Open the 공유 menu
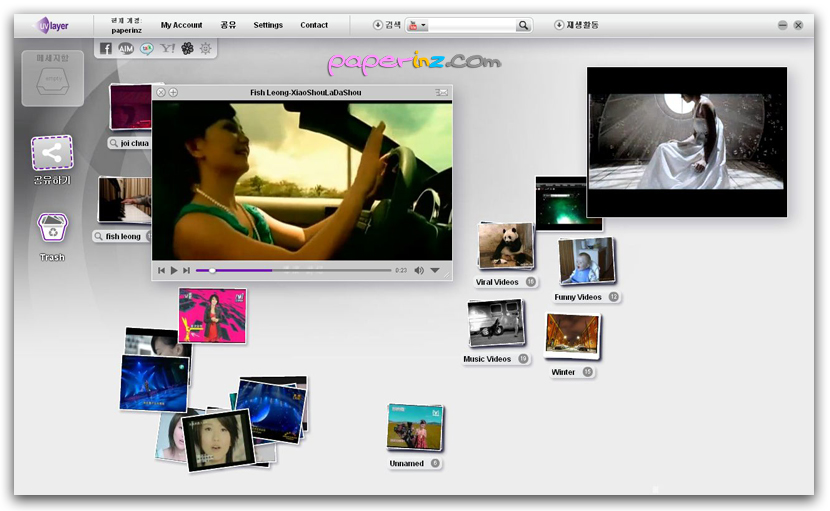The height and width of the screenshot is (511, 830). point(228,25)
